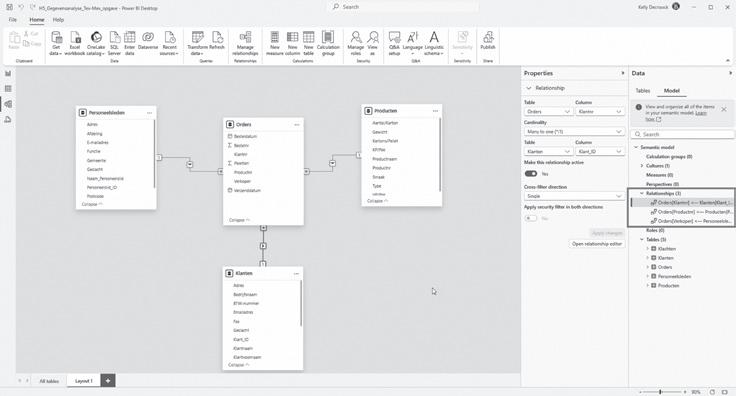Switch to Report view in left sidebar
The image size is (736, 396).
coord(8,74)
